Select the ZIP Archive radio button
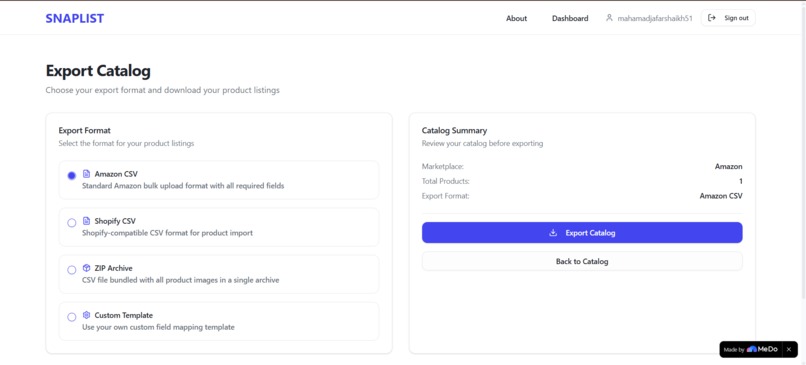806x365 pixels. pyautogui.click(x=72, y=270)
